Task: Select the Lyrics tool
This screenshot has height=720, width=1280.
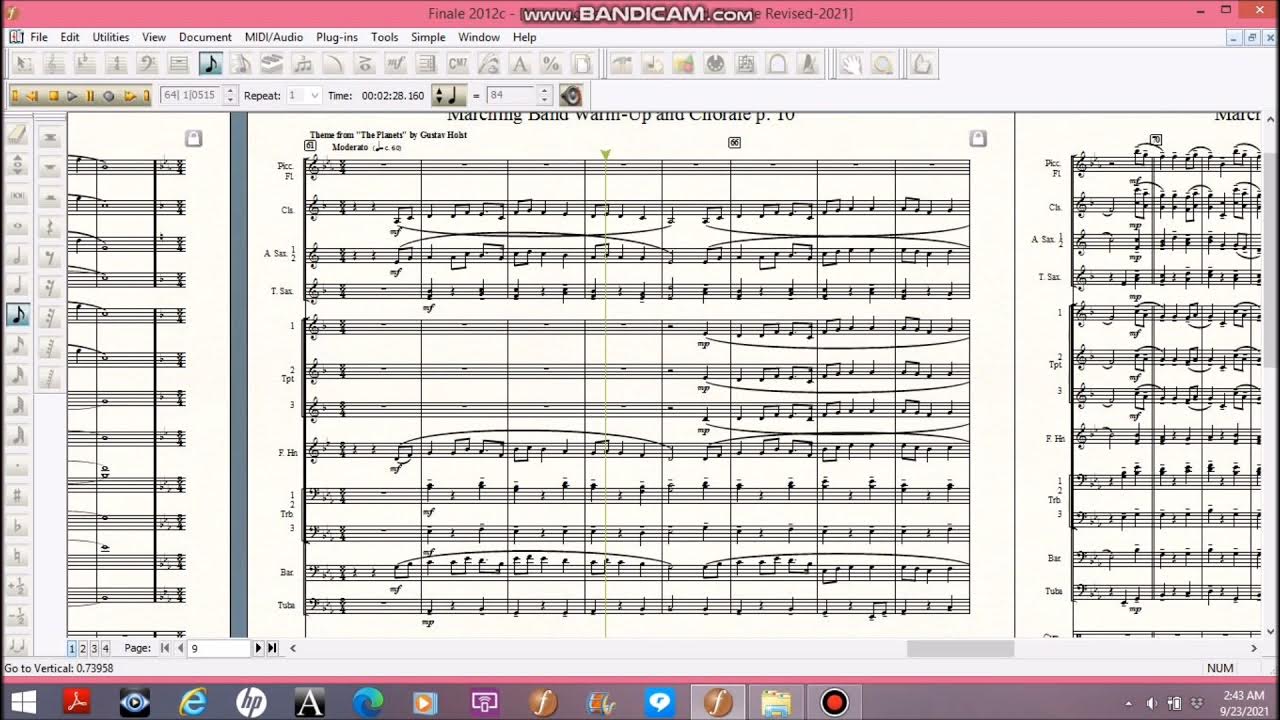Action: click(x=488, y=64)
